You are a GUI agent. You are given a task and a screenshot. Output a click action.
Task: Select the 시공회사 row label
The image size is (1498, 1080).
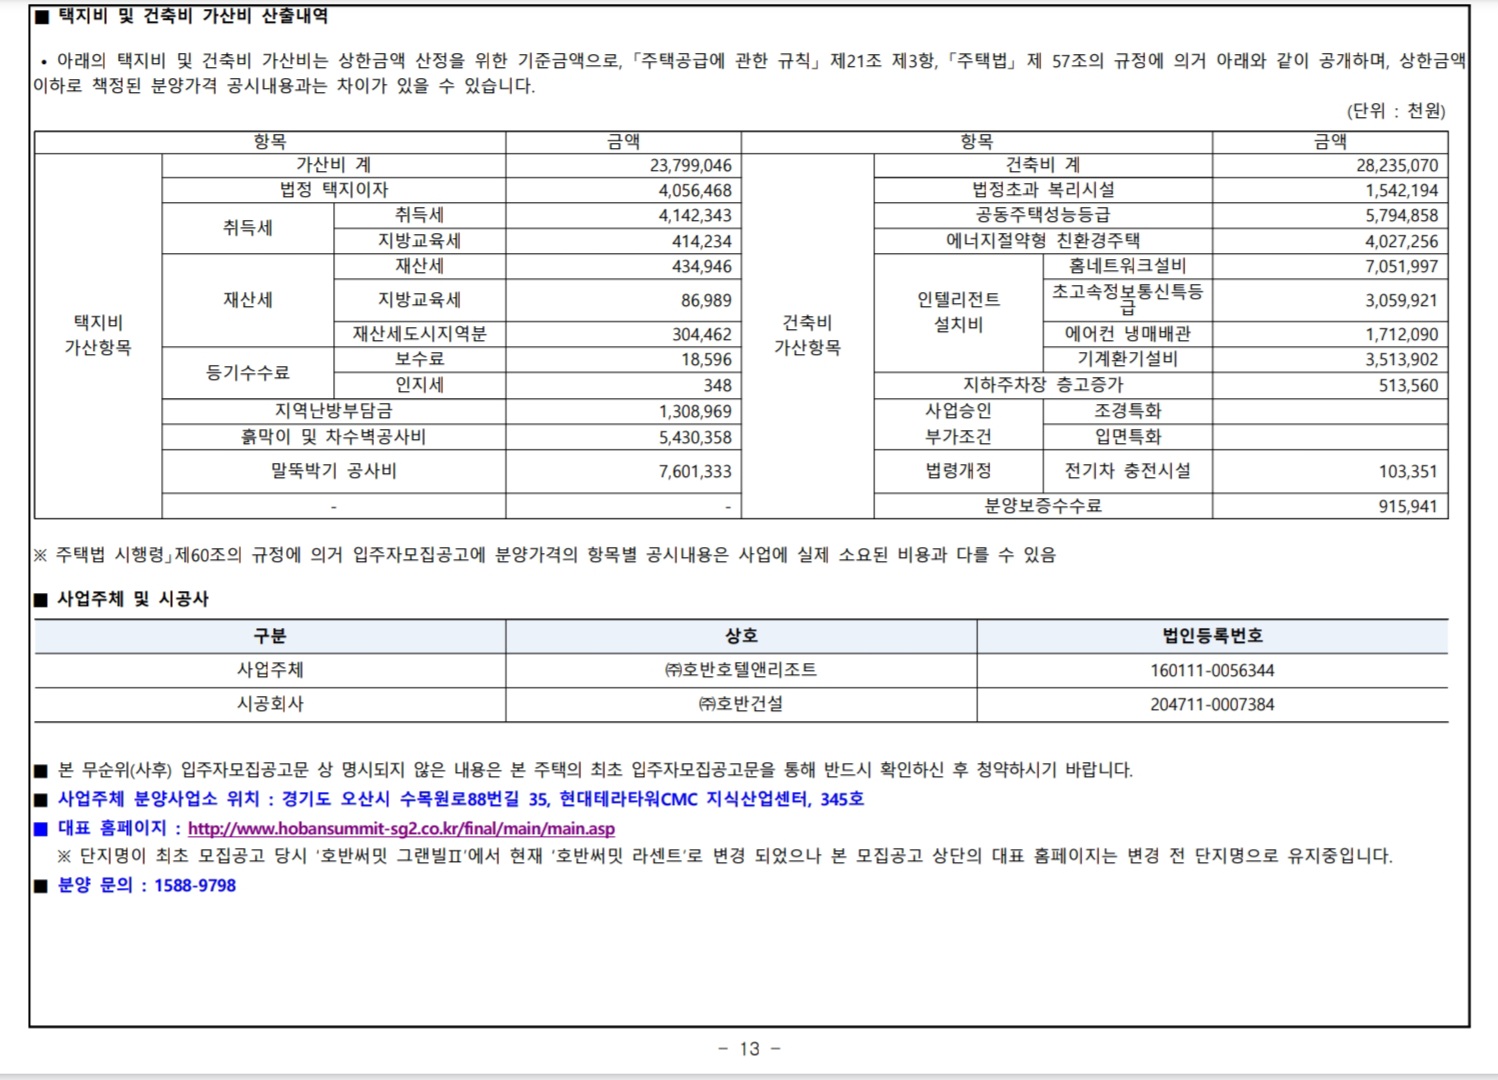coord(270,704)
